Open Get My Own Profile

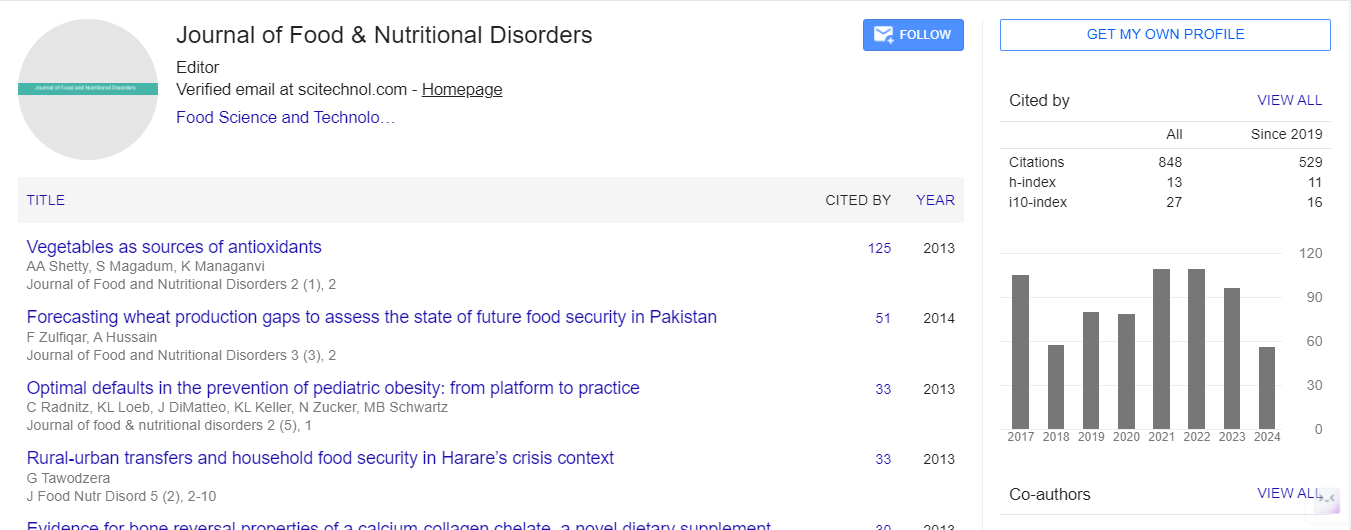point(1165,35)
